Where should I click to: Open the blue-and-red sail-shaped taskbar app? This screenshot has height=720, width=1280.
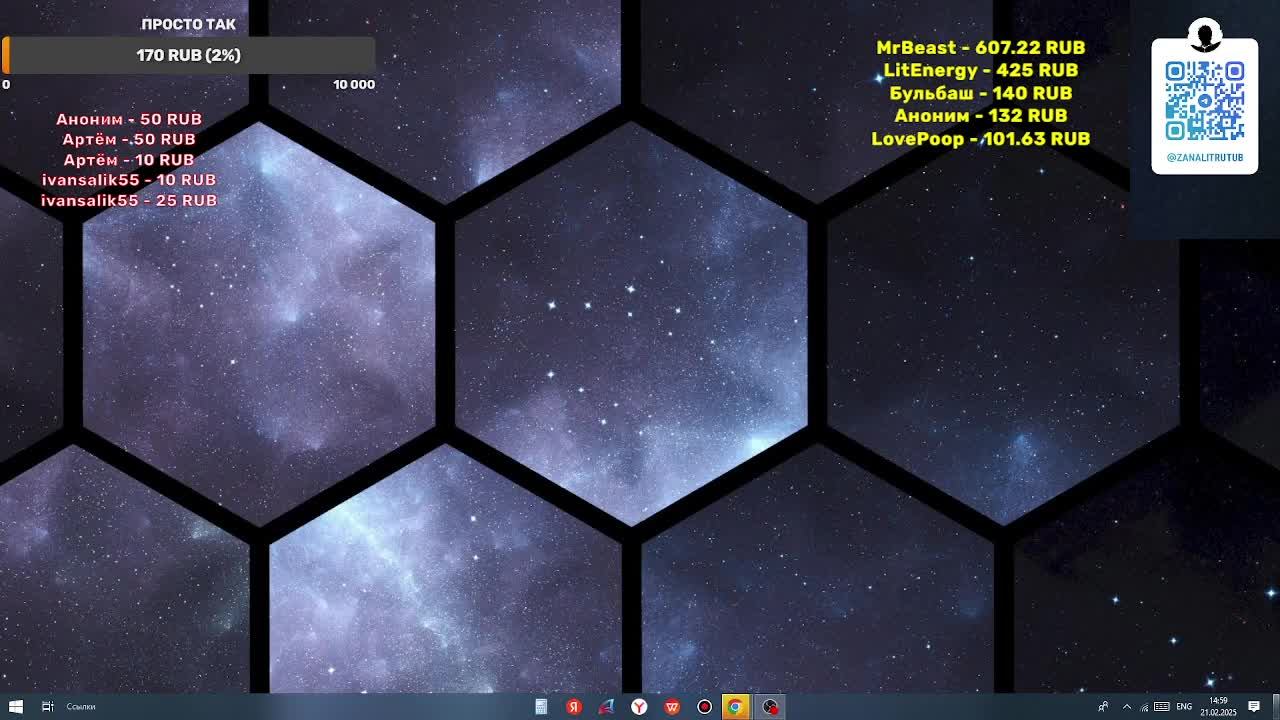(x=606, y=706)
